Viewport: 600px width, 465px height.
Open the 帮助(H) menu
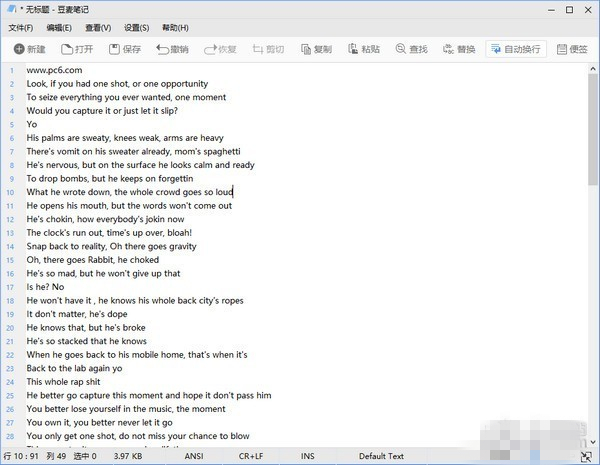click(175, 28)
